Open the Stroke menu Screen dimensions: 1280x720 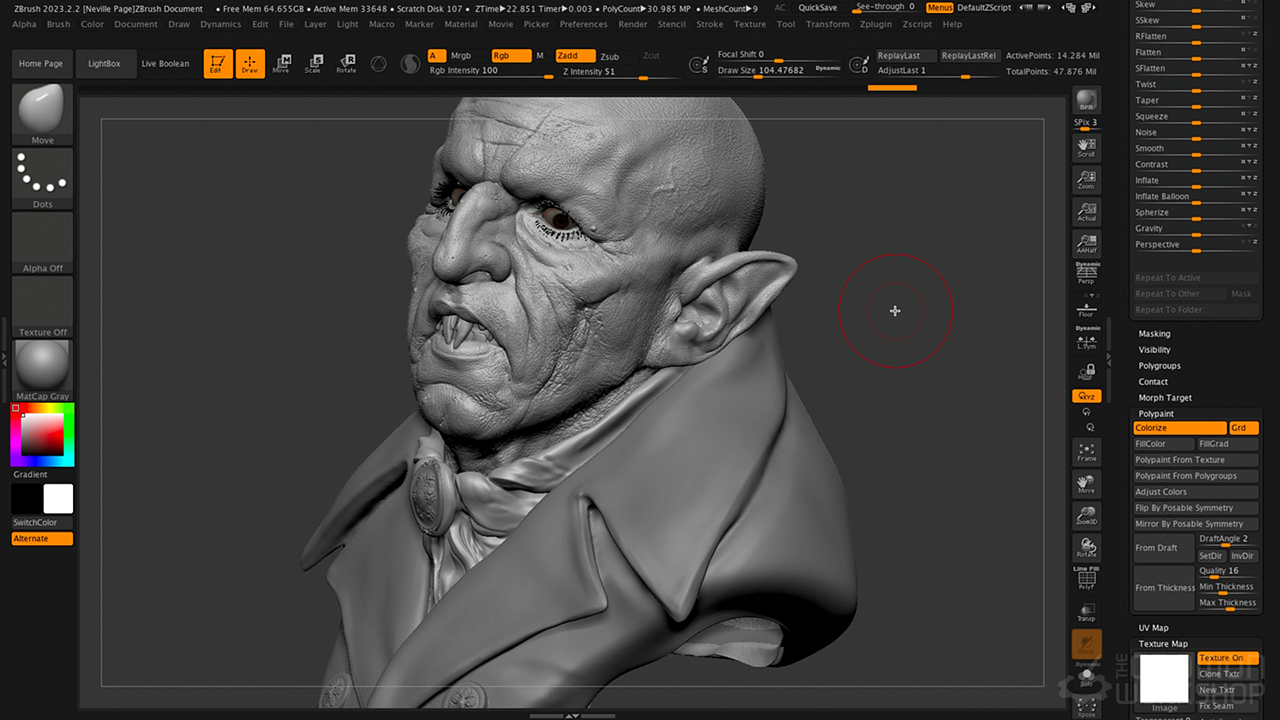[x=709, y=24]
